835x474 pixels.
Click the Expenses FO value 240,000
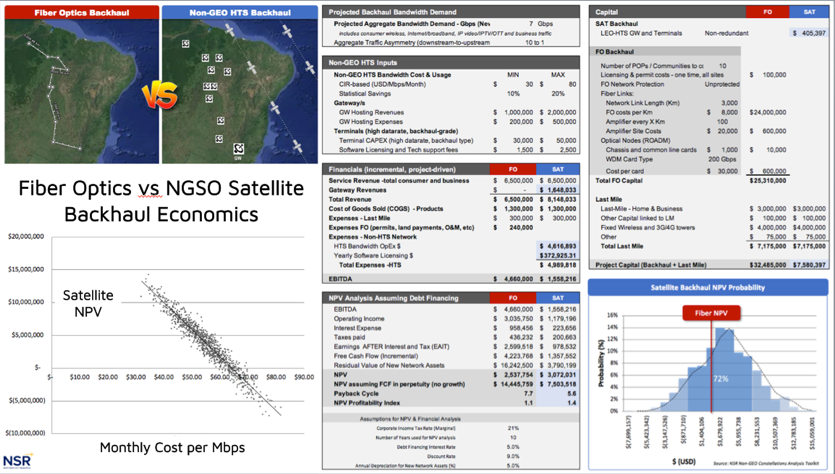(519, 227)
